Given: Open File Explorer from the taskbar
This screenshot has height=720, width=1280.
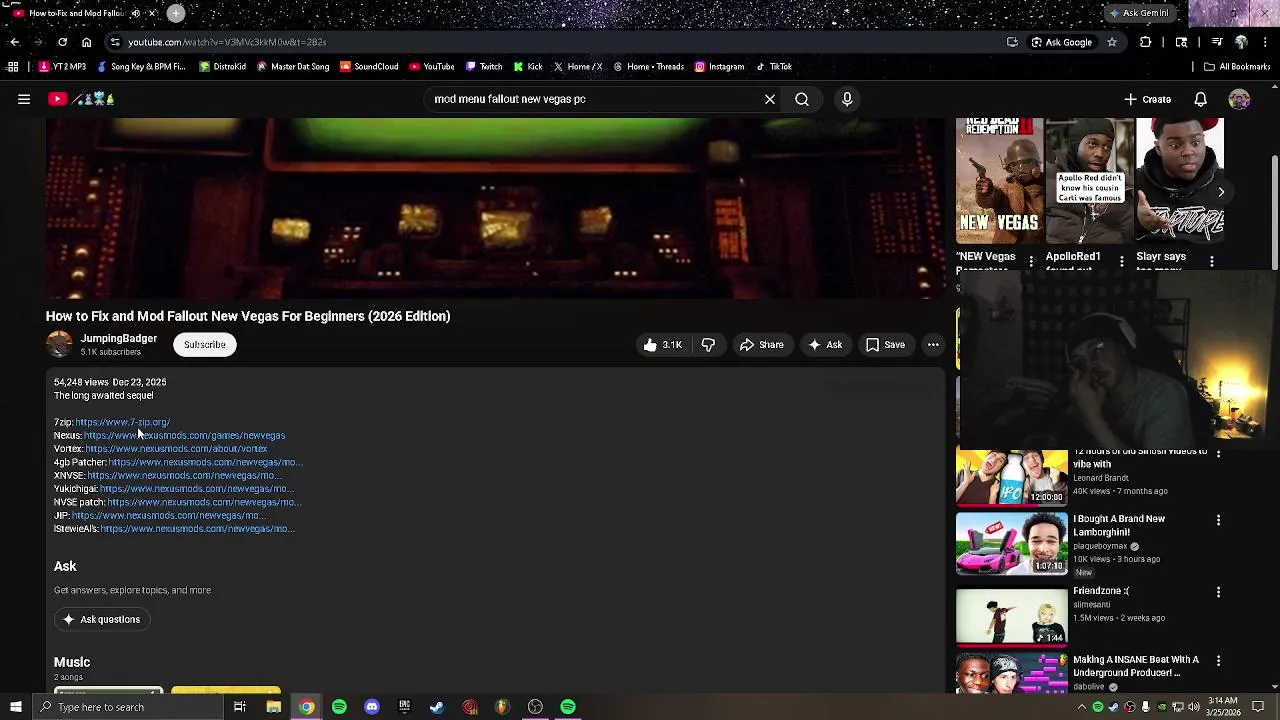Looking at the screenshot, I should click(x=273, y=707).
